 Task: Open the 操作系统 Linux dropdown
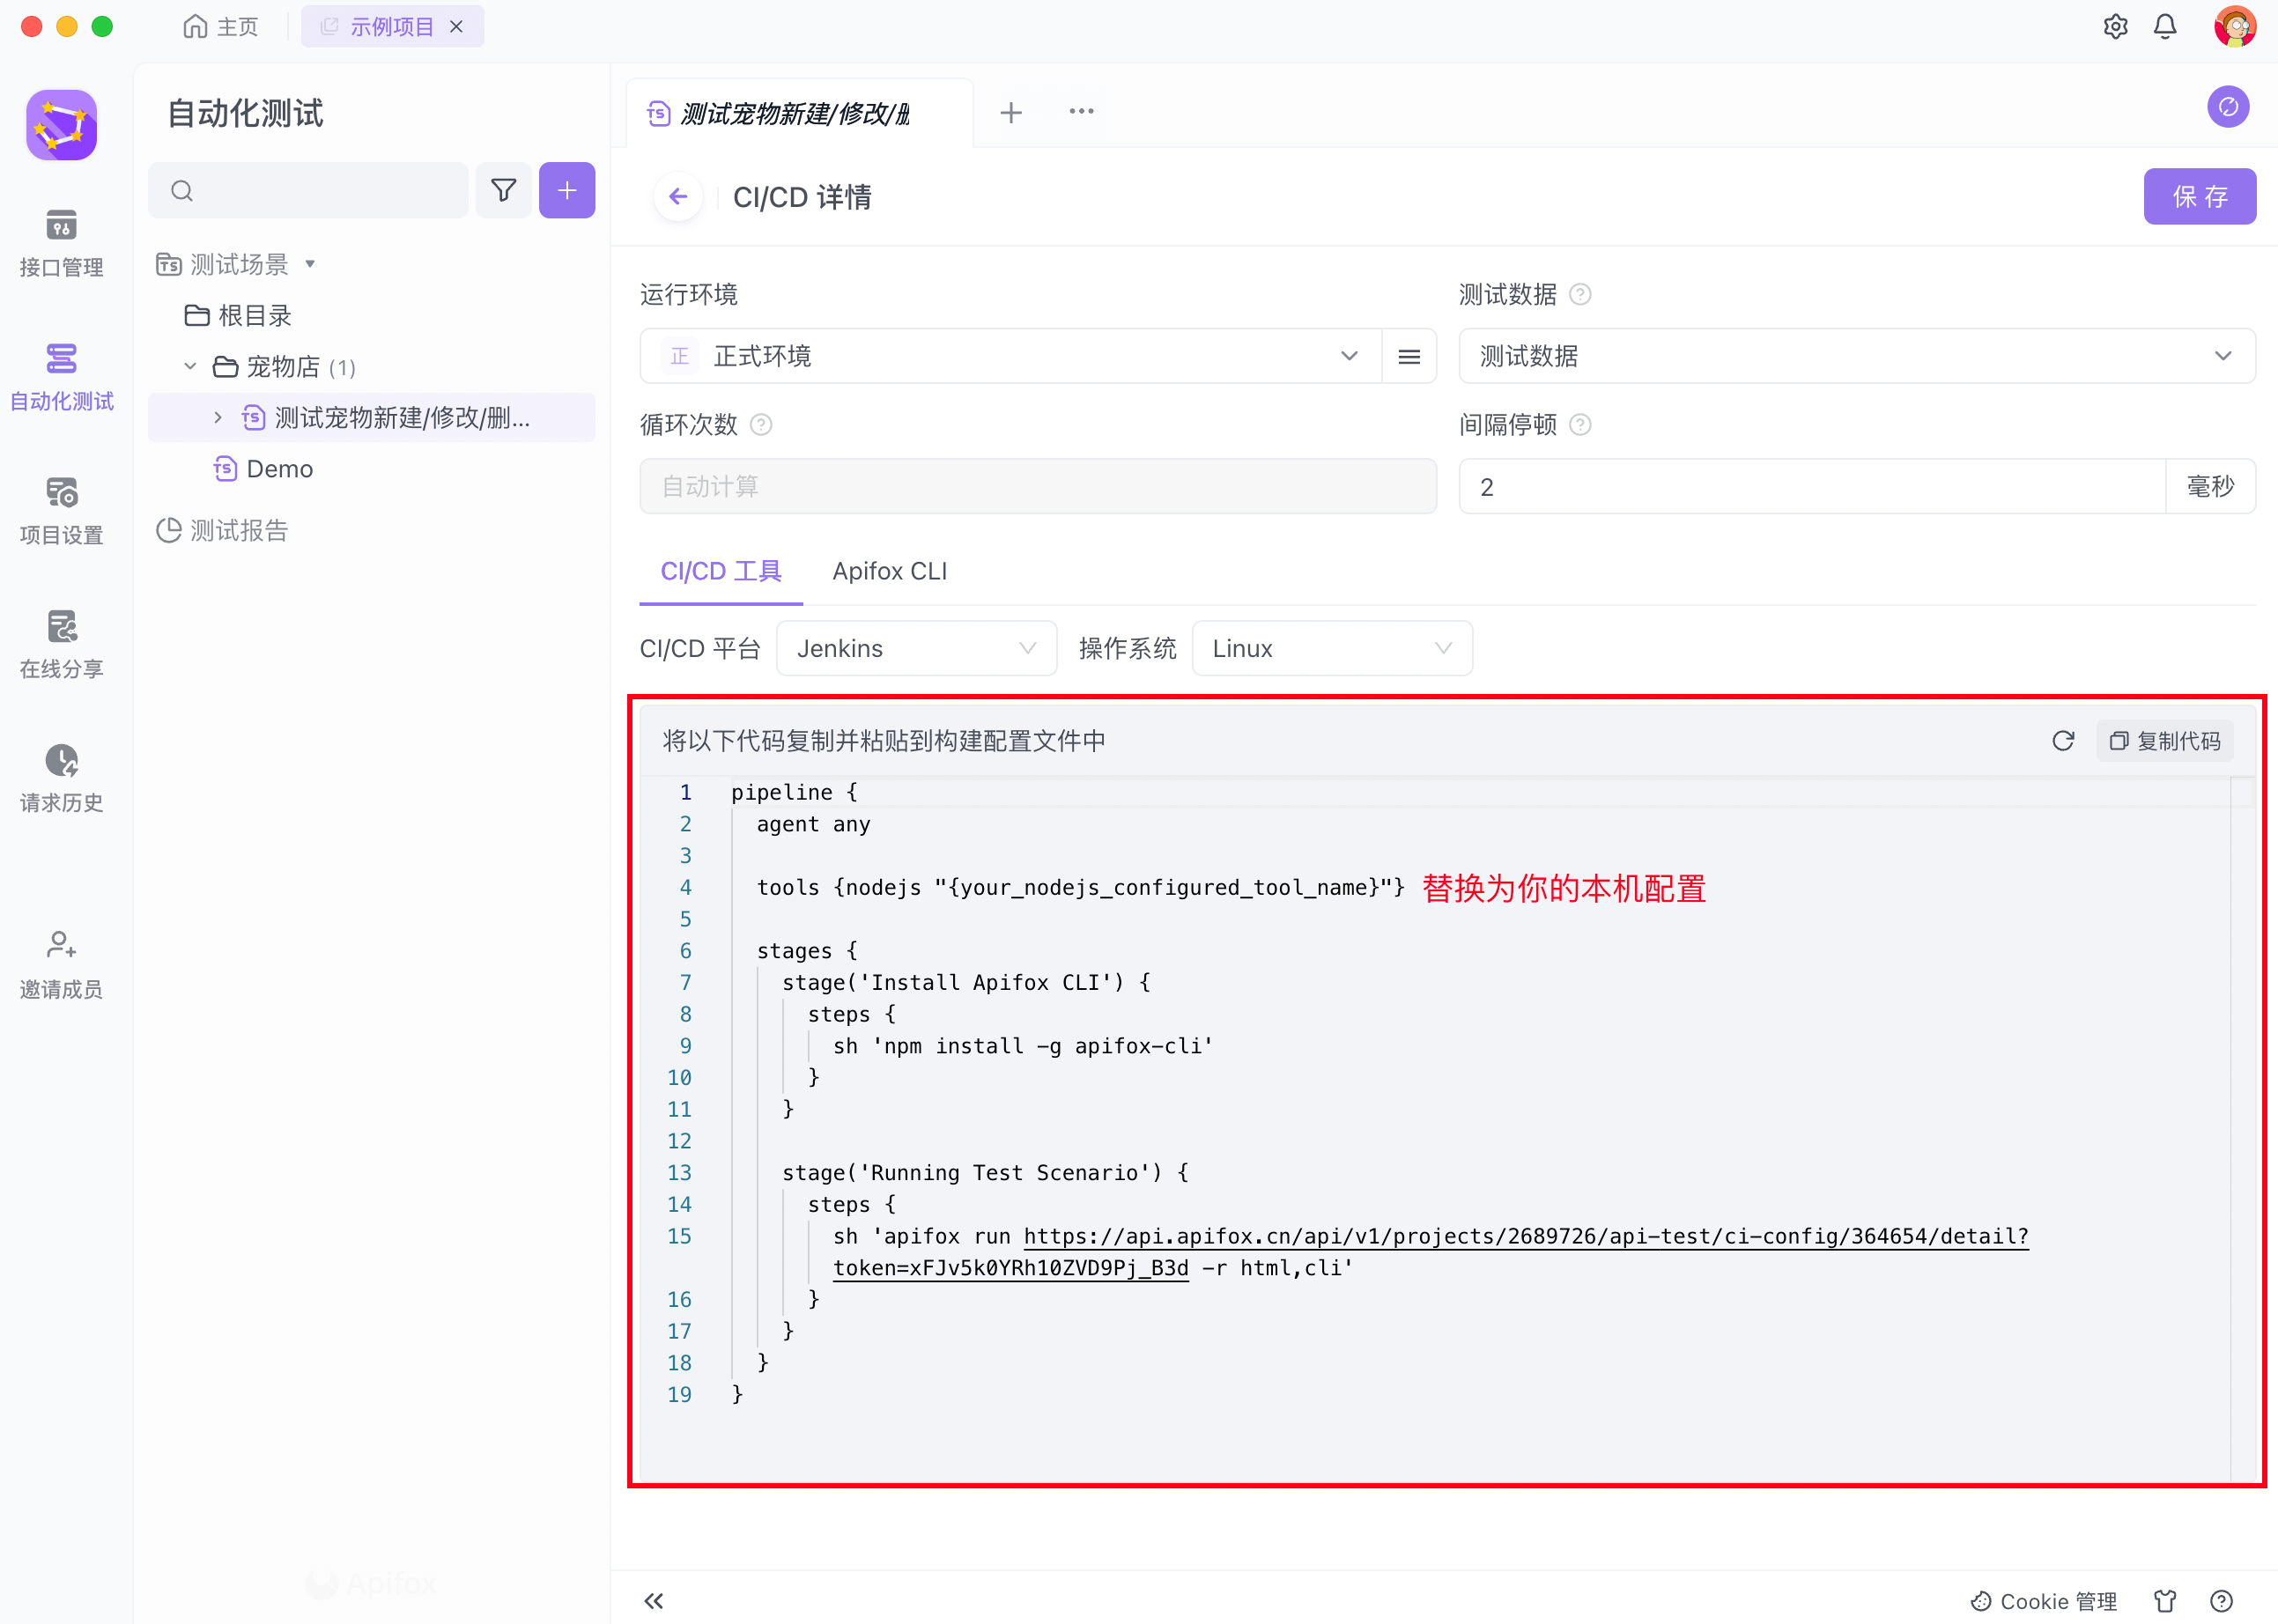(1330, 649)
